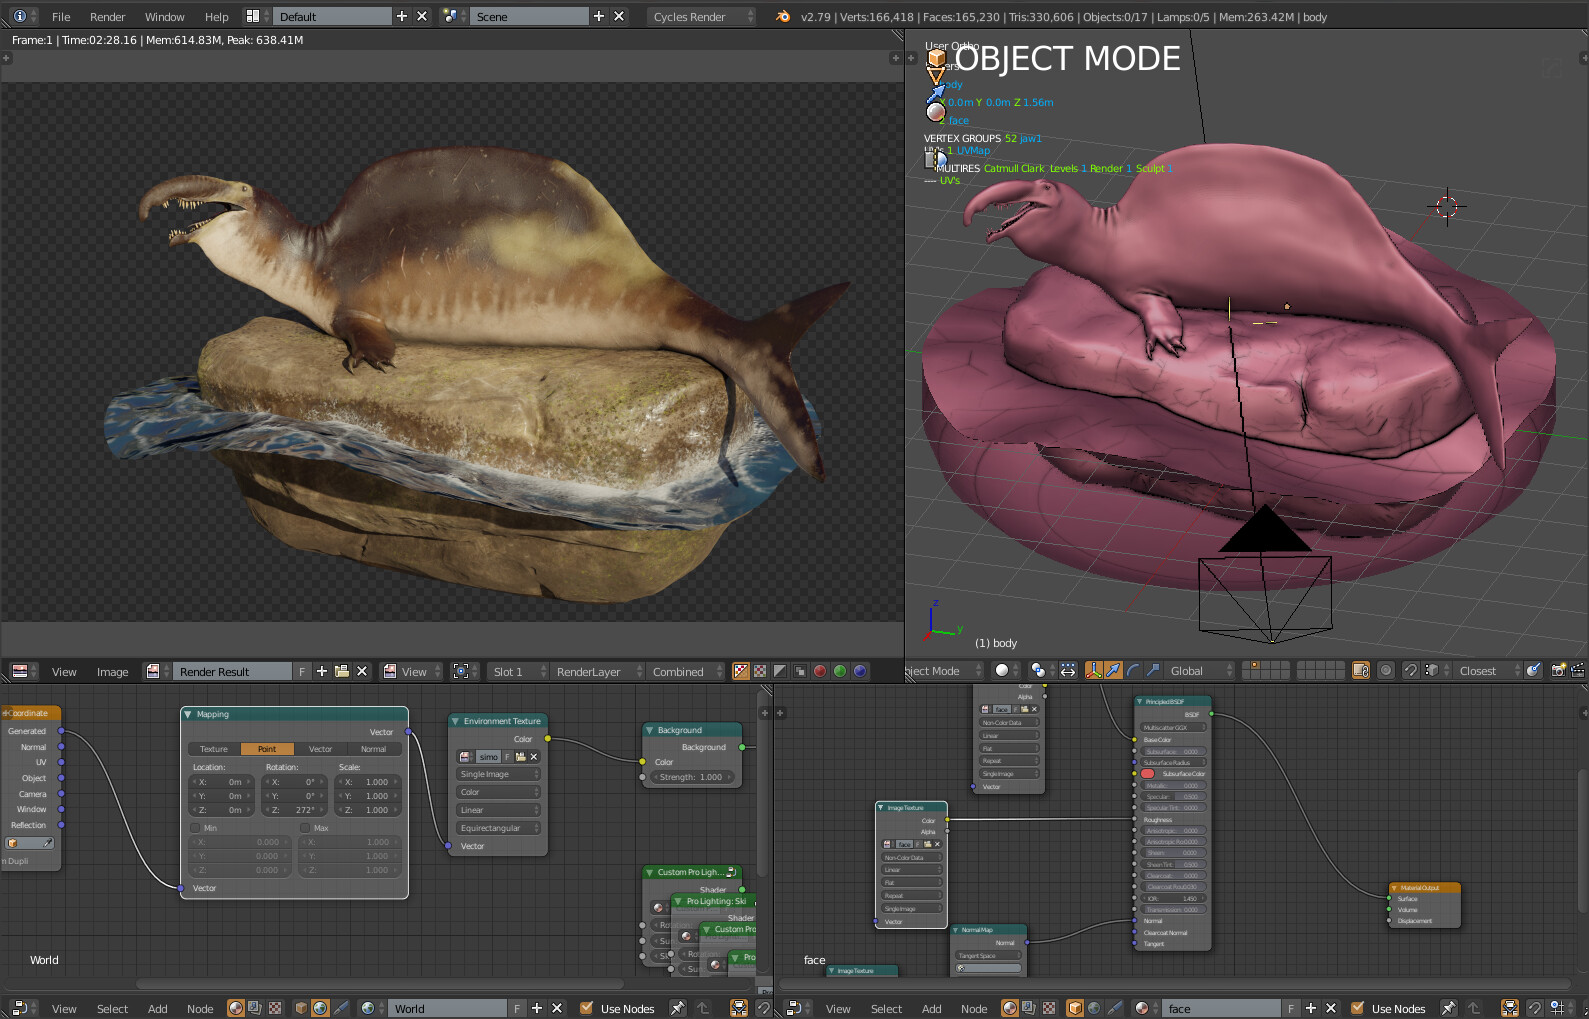This screenshot has width=1589, height=1019.
Task: Click the OpenGL render camera icon
Action: [1557, 671]
